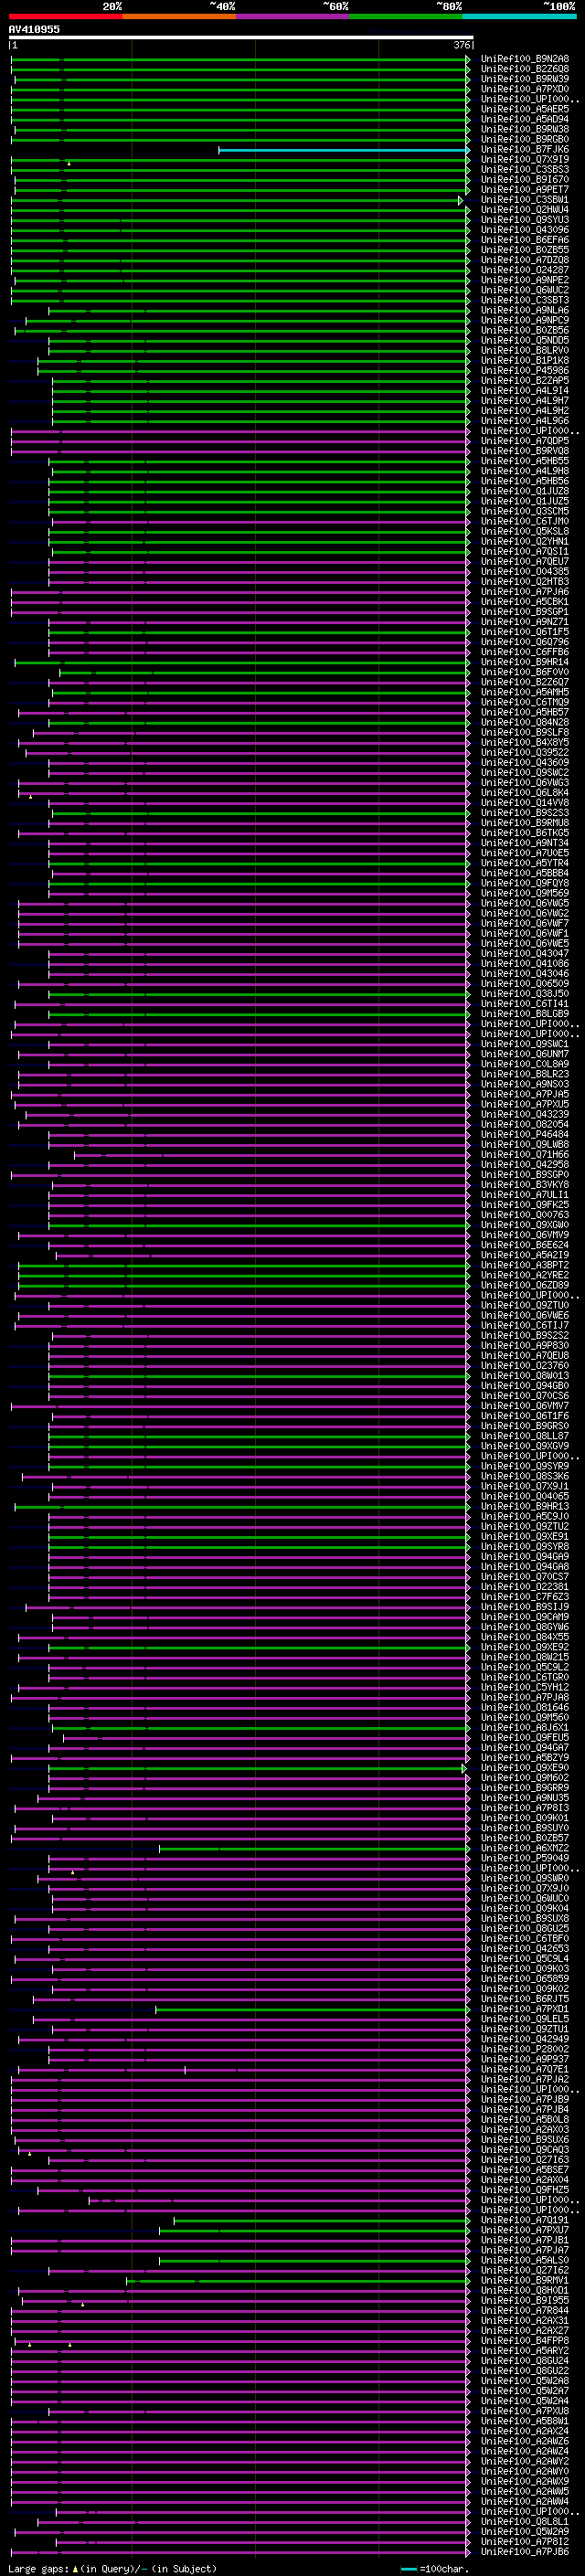Click the hit label UniRef100_A5B8W1
Screen dimensions: 585x2576
[525, 2421]
